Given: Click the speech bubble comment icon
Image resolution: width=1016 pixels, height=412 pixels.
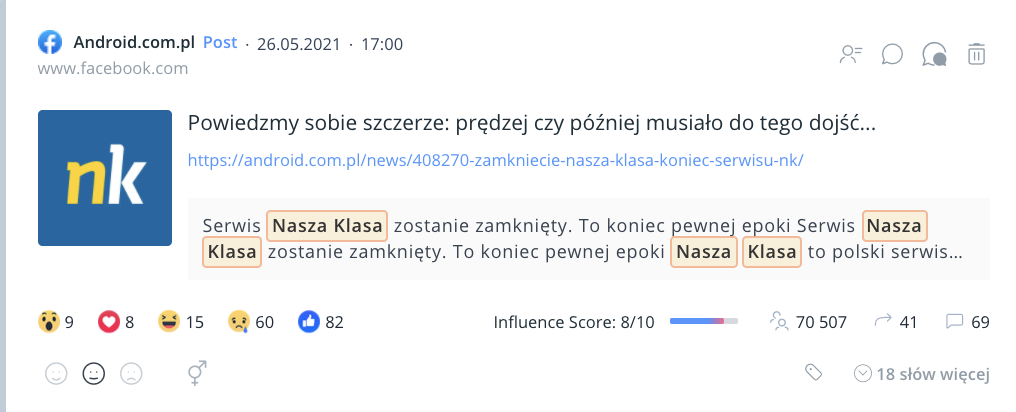Looking at the screenshot, I should point(892,54).
